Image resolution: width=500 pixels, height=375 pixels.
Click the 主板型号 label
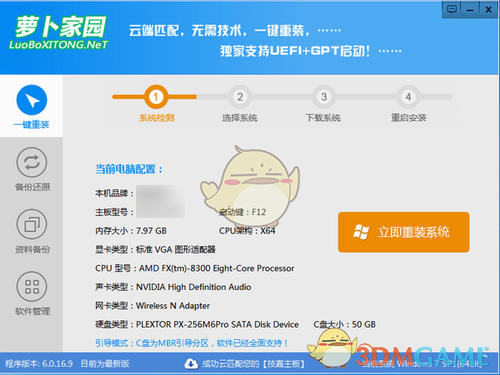114,212
